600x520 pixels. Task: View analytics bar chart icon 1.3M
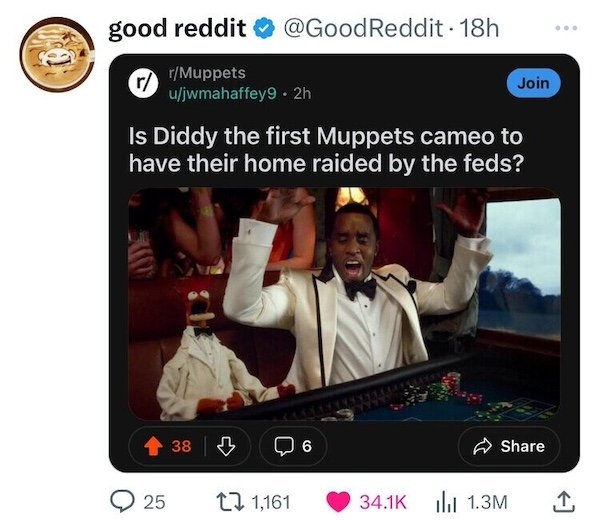coord(446,502)
